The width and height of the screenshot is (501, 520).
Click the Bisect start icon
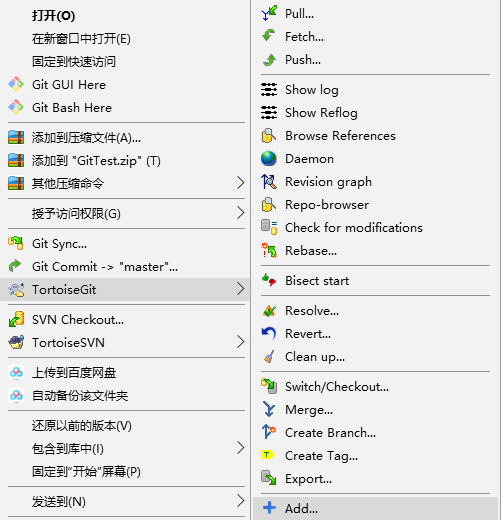269,280
